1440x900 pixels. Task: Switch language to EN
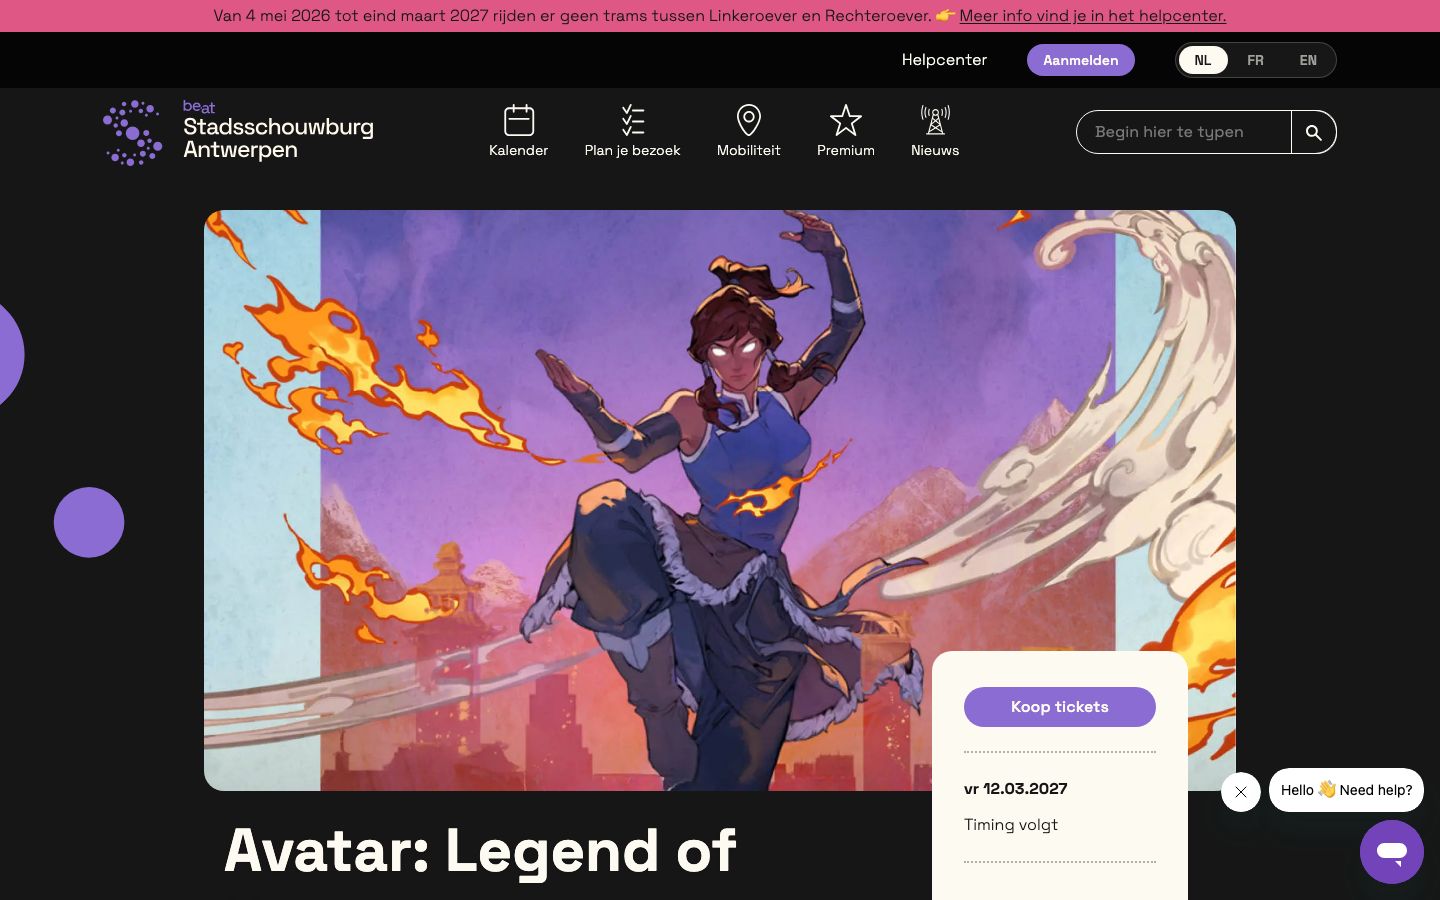pyautogui.click(x=1308, y=60)
